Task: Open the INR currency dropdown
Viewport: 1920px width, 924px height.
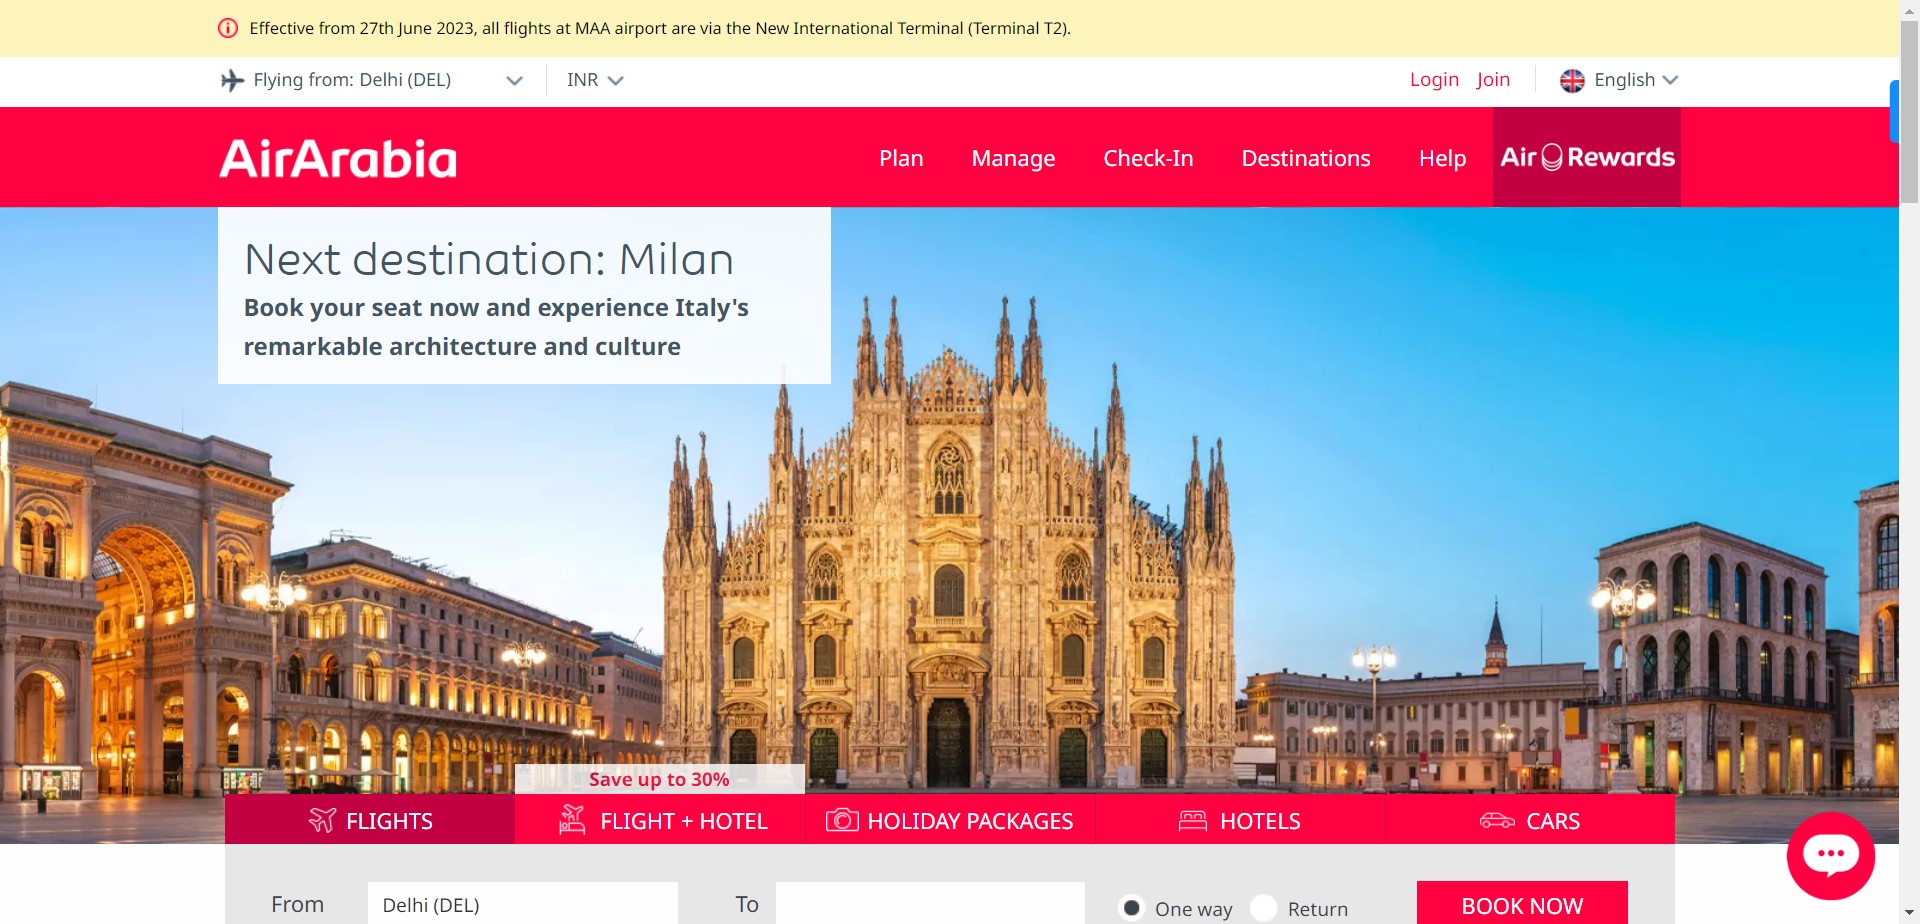Action: (595, 80)
